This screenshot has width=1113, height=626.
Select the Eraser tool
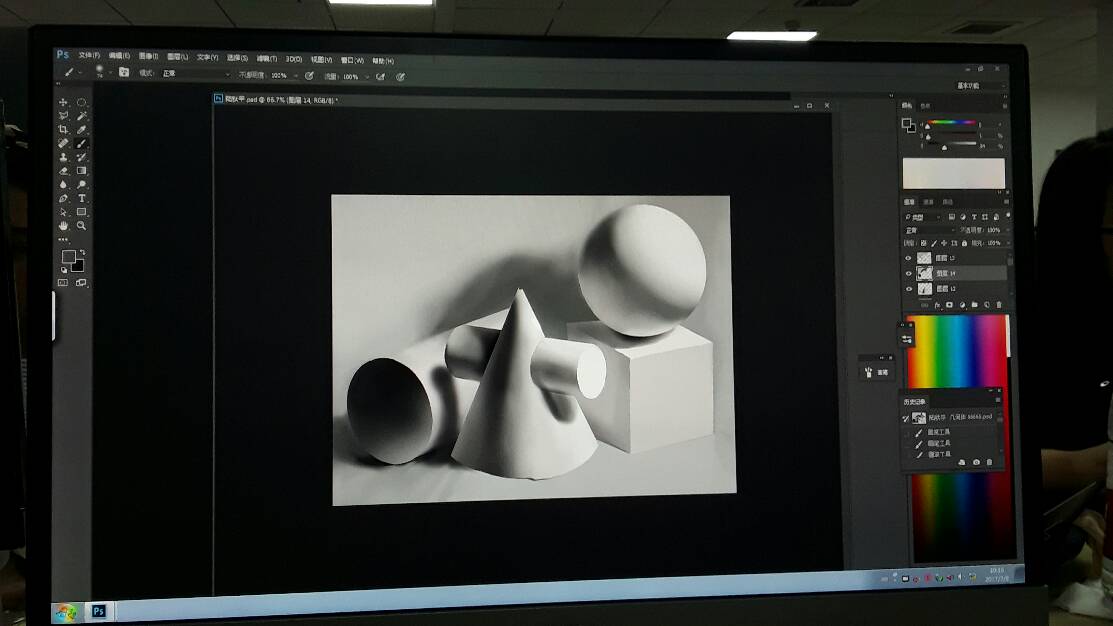(x=63, y=171)
